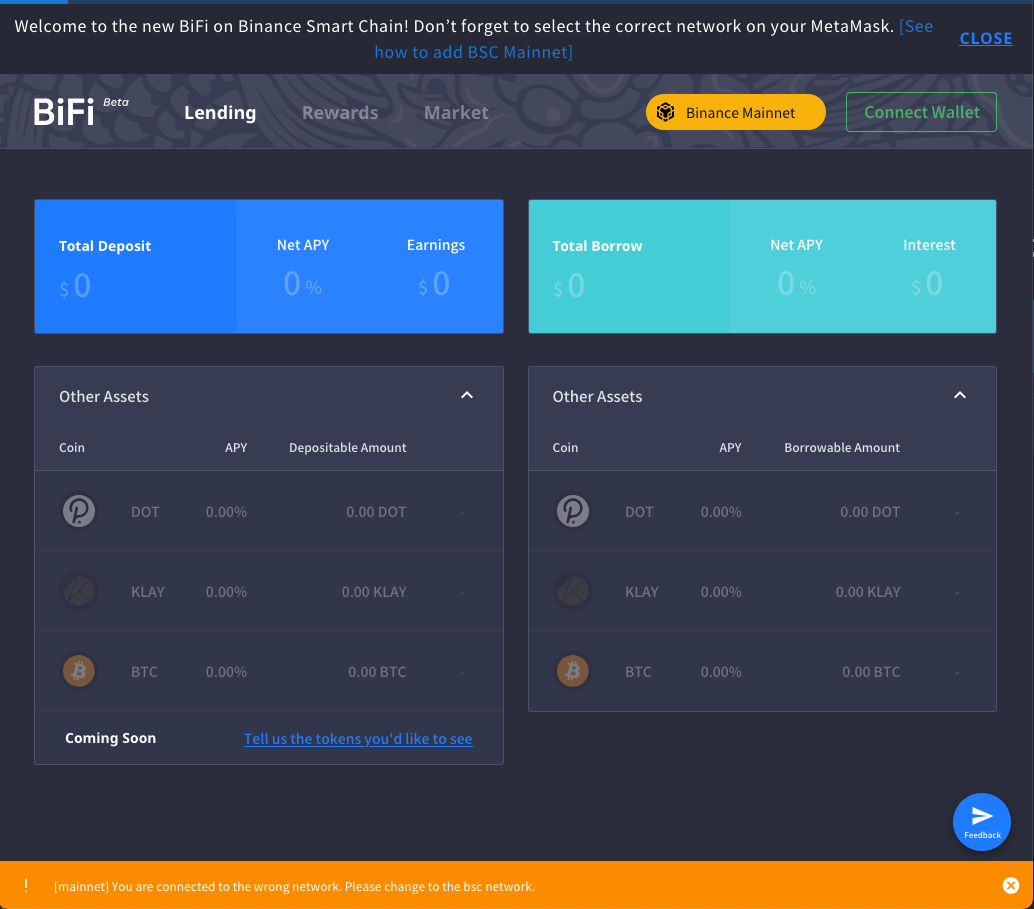
Task: Click the deposit DOT row APY 0.00%
Action: 226,512
